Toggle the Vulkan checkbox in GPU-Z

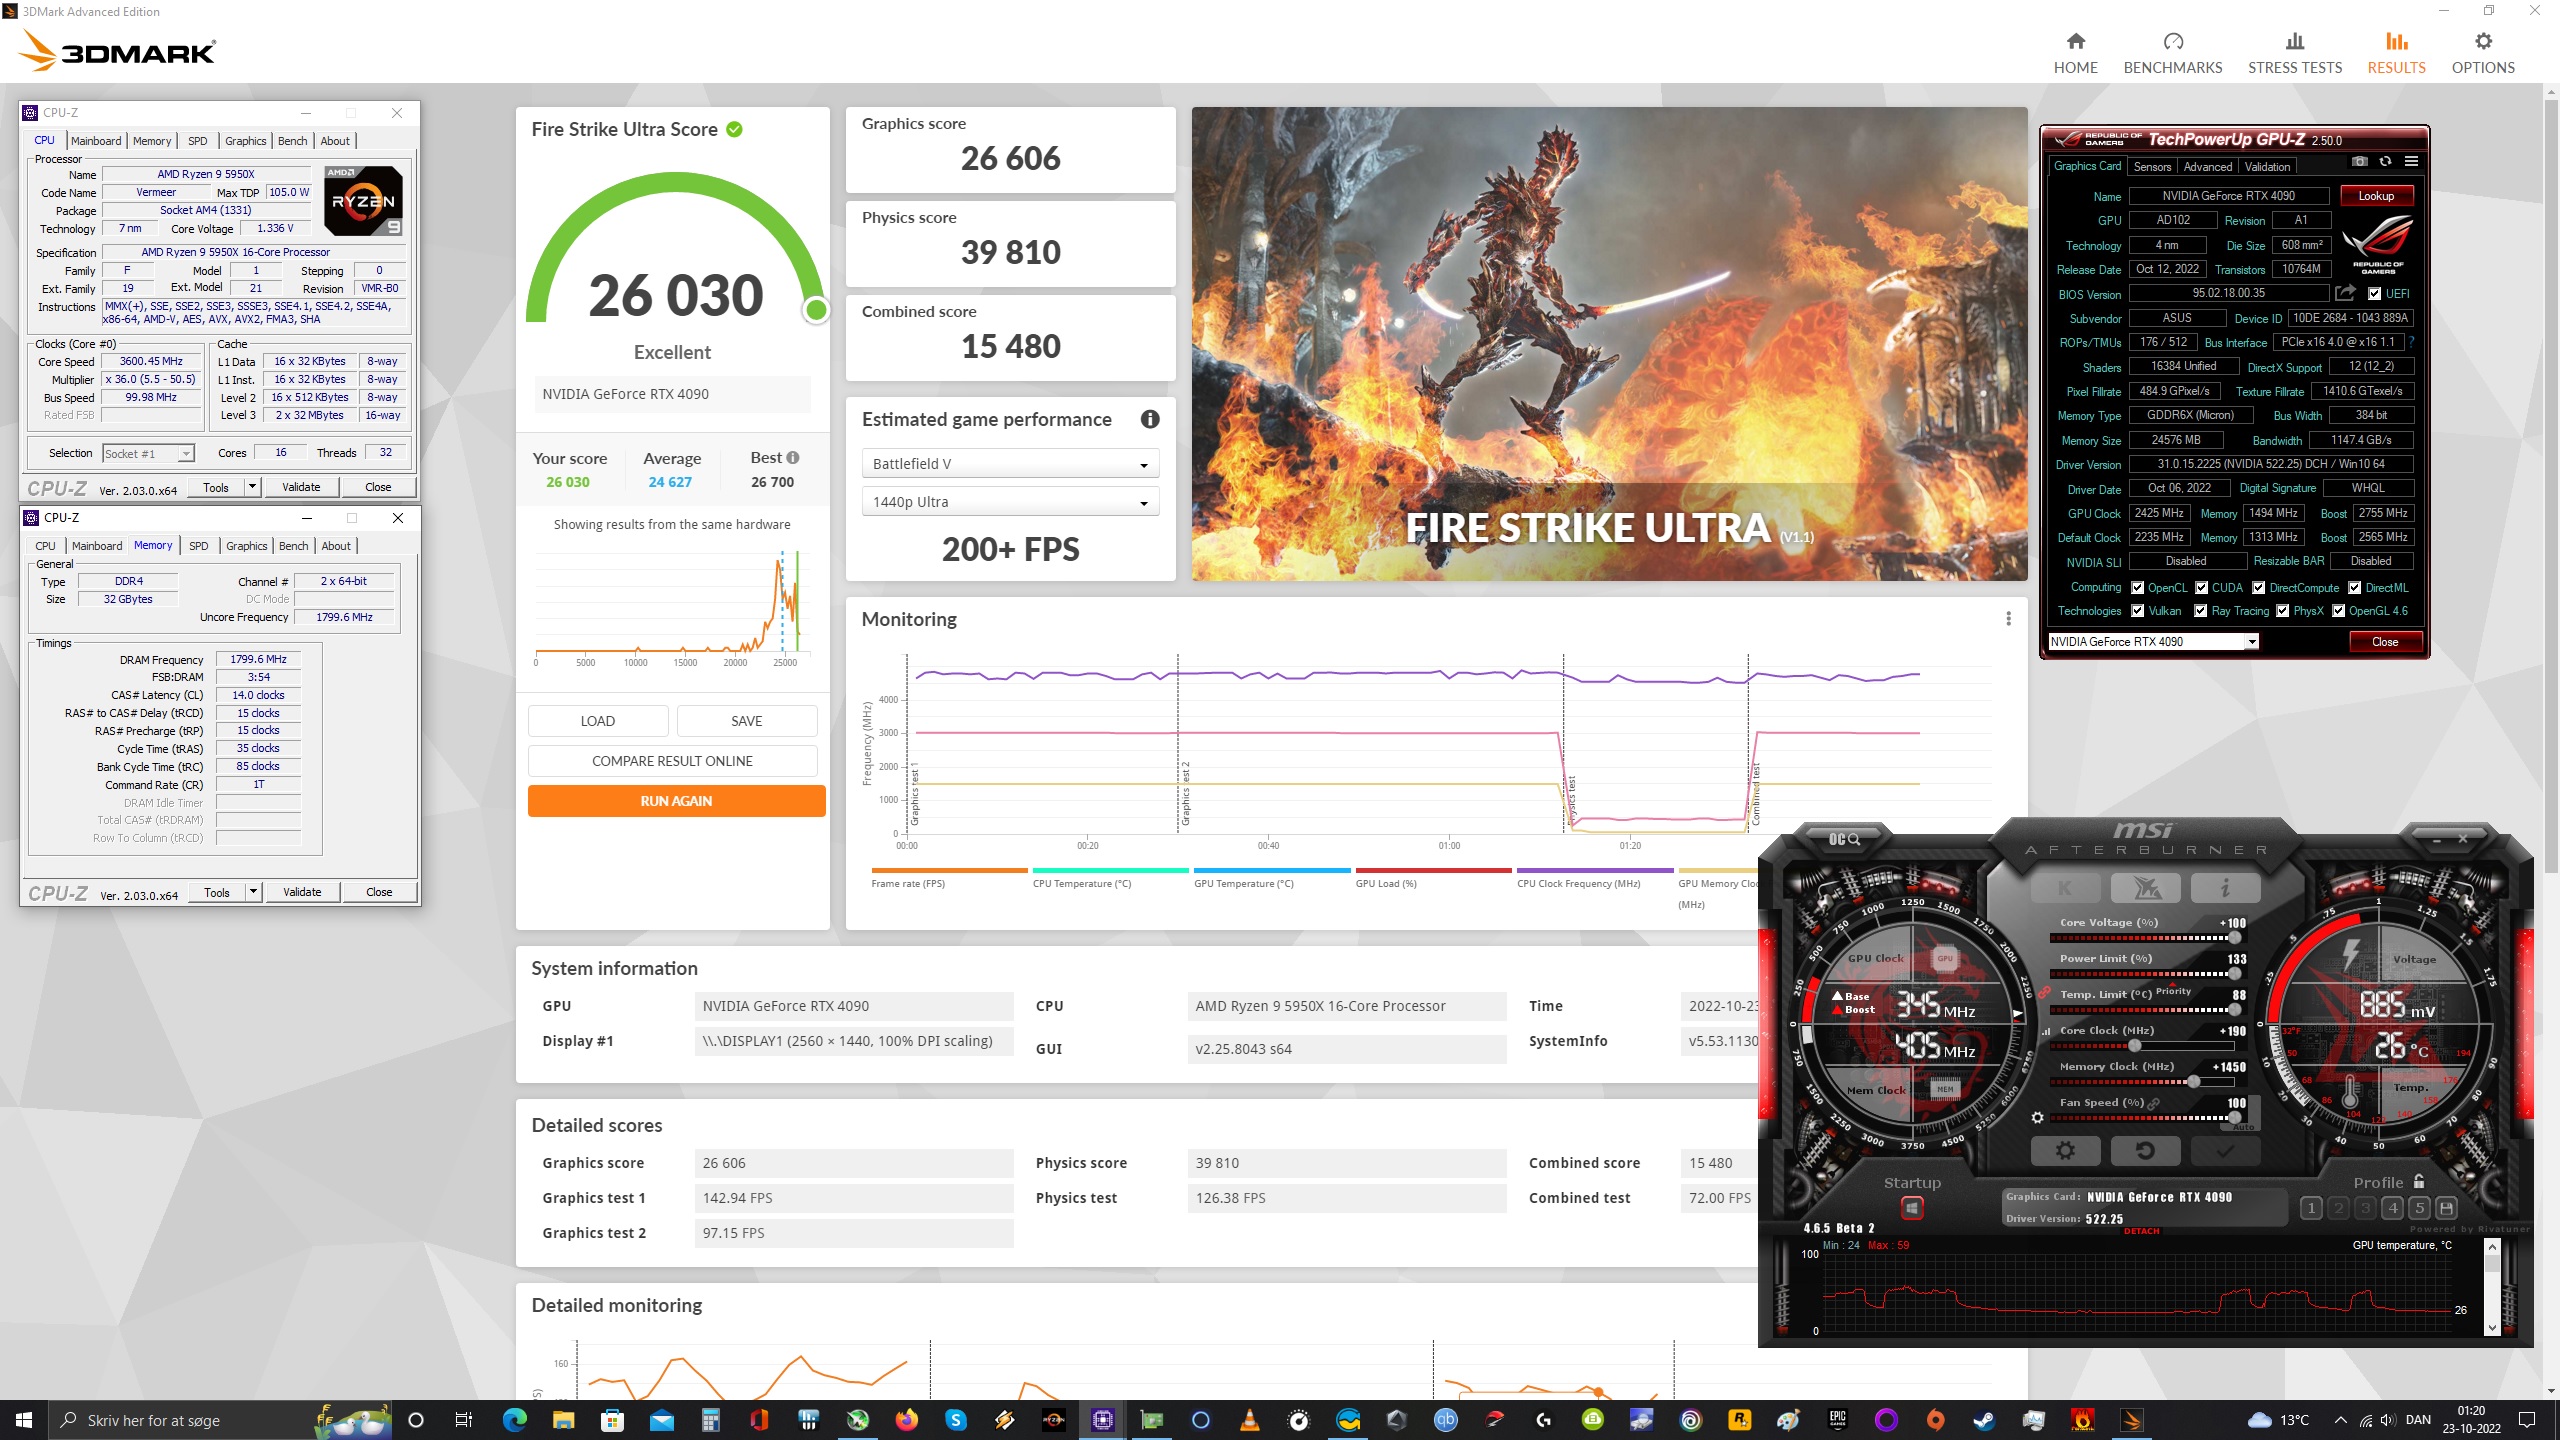[2137, 610]
